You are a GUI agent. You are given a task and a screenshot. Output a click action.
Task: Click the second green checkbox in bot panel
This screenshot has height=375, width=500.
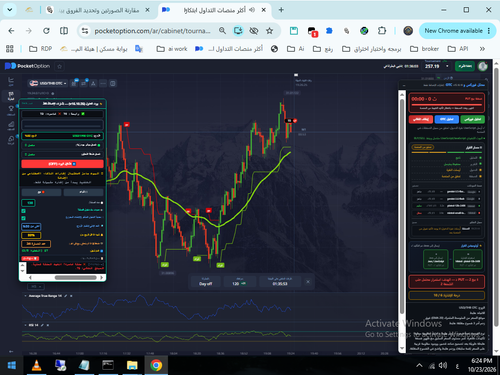click(24, 218)
